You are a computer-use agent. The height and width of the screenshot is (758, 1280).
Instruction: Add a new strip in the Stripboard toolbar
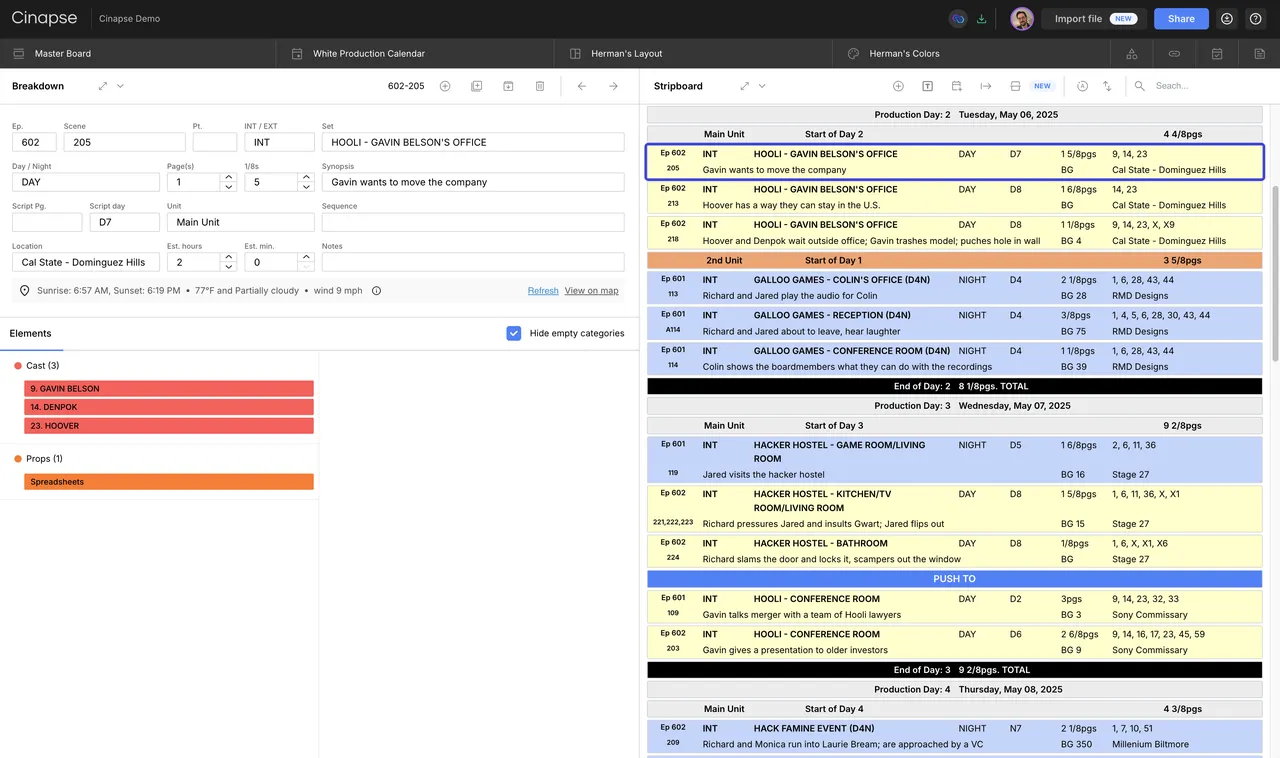click(x=898, y=86)
